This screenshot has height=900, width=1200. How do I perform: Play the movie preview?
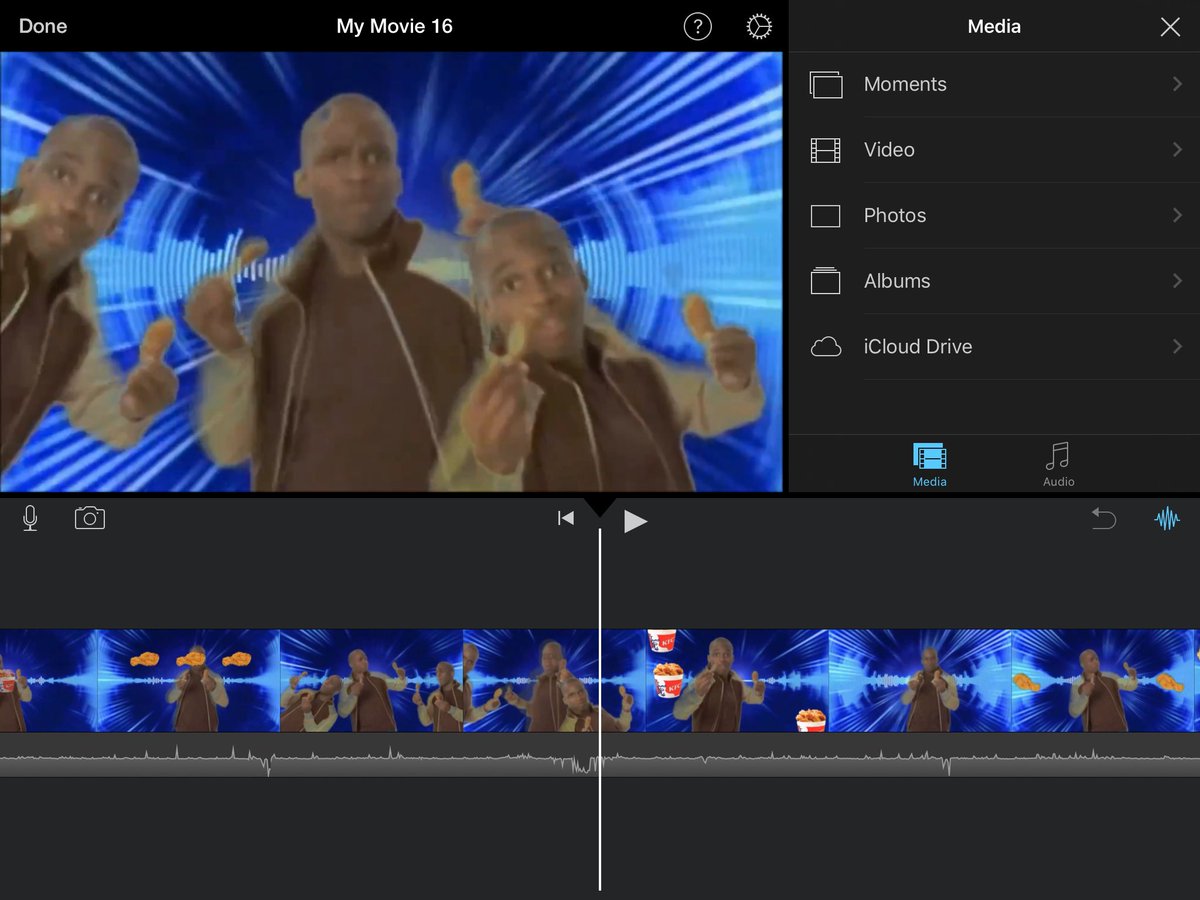tap(635, 520)
